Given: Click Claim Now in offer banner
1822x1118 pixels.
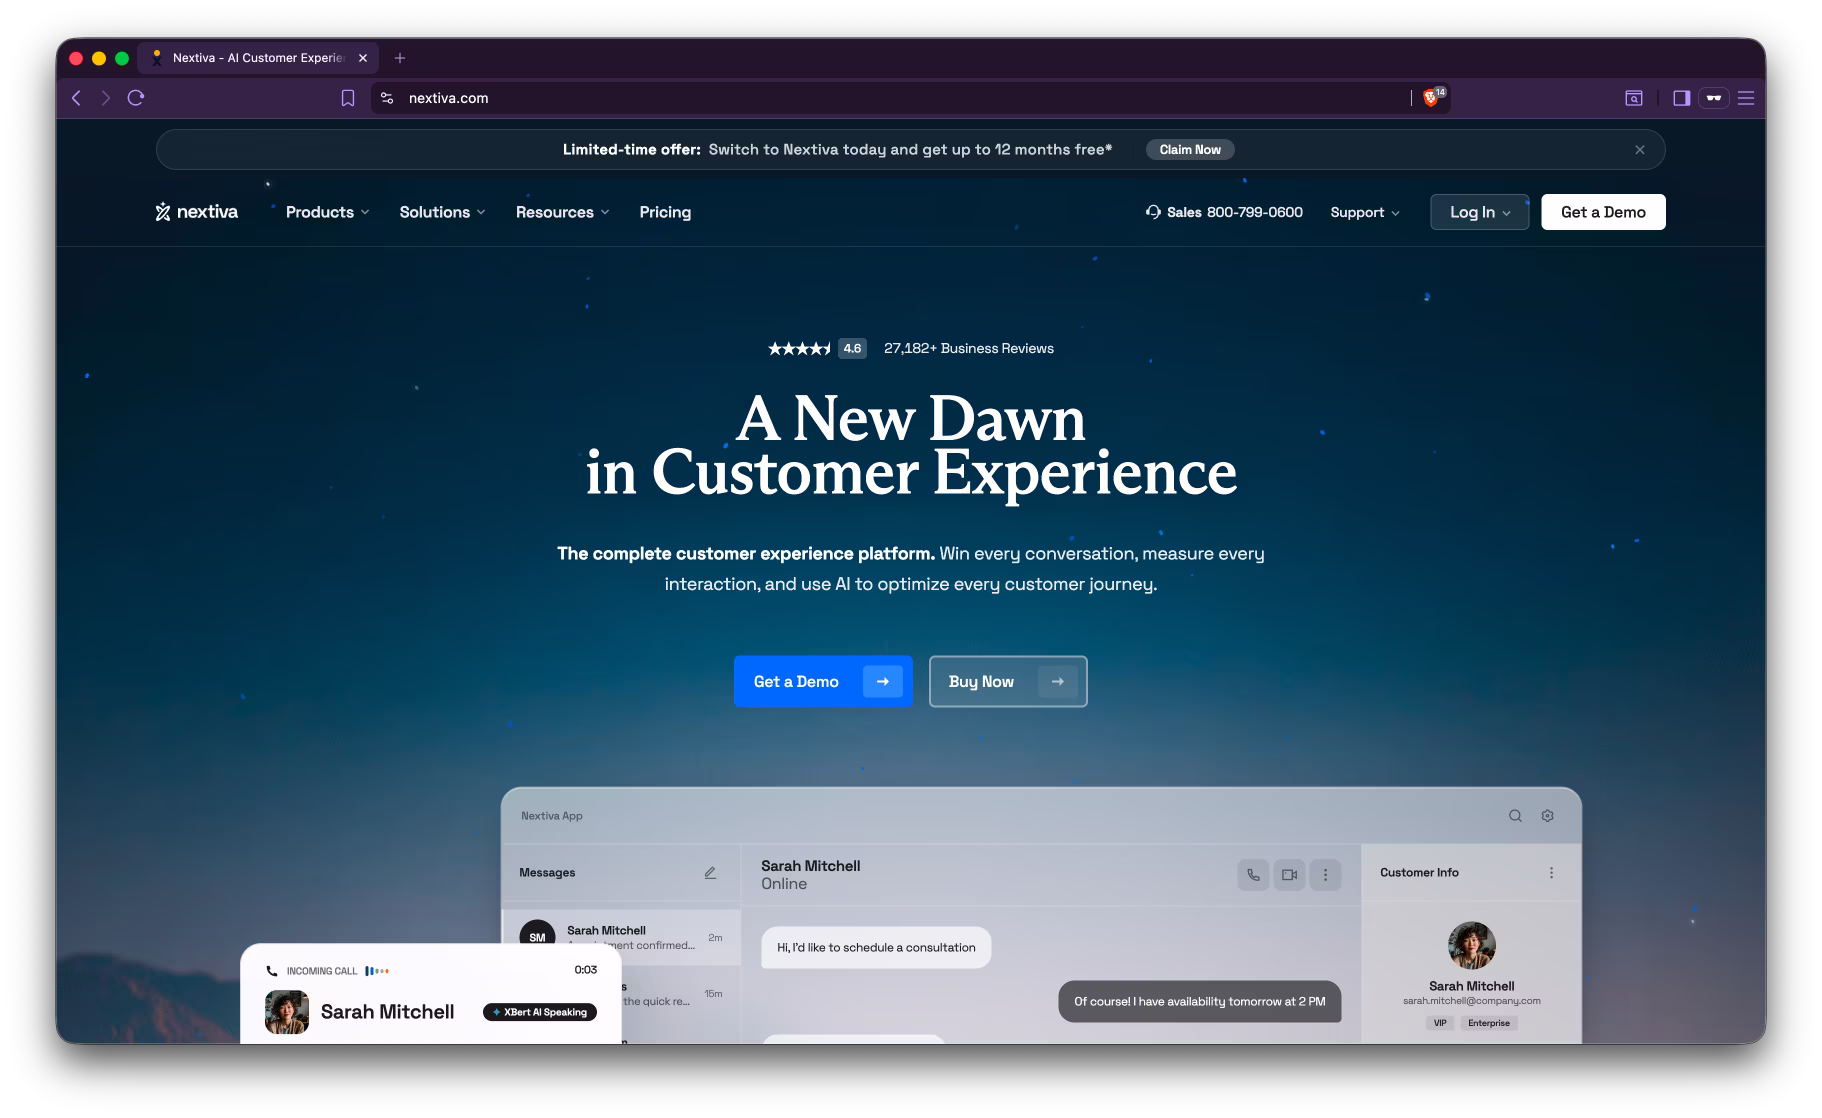Looking at the screenshot, I should tap(1190, 150).
